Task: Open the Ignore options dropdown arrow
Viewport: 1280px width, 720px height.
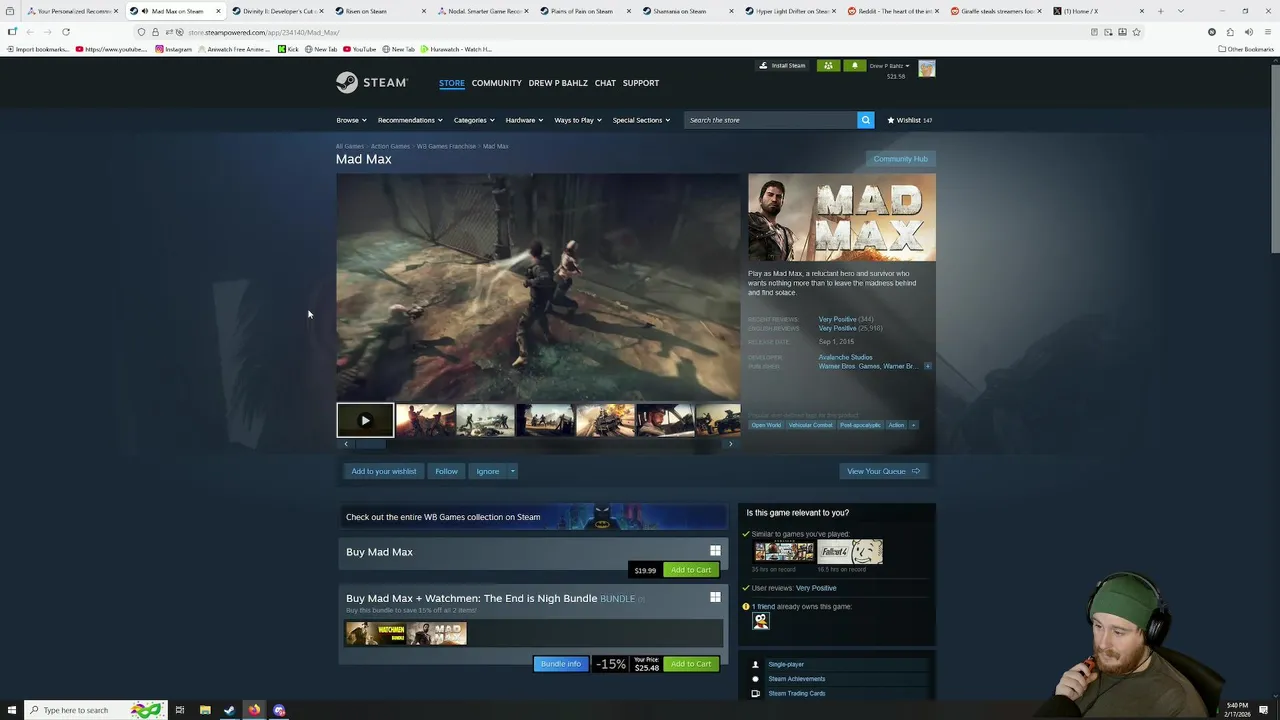Action: (512, 471)
